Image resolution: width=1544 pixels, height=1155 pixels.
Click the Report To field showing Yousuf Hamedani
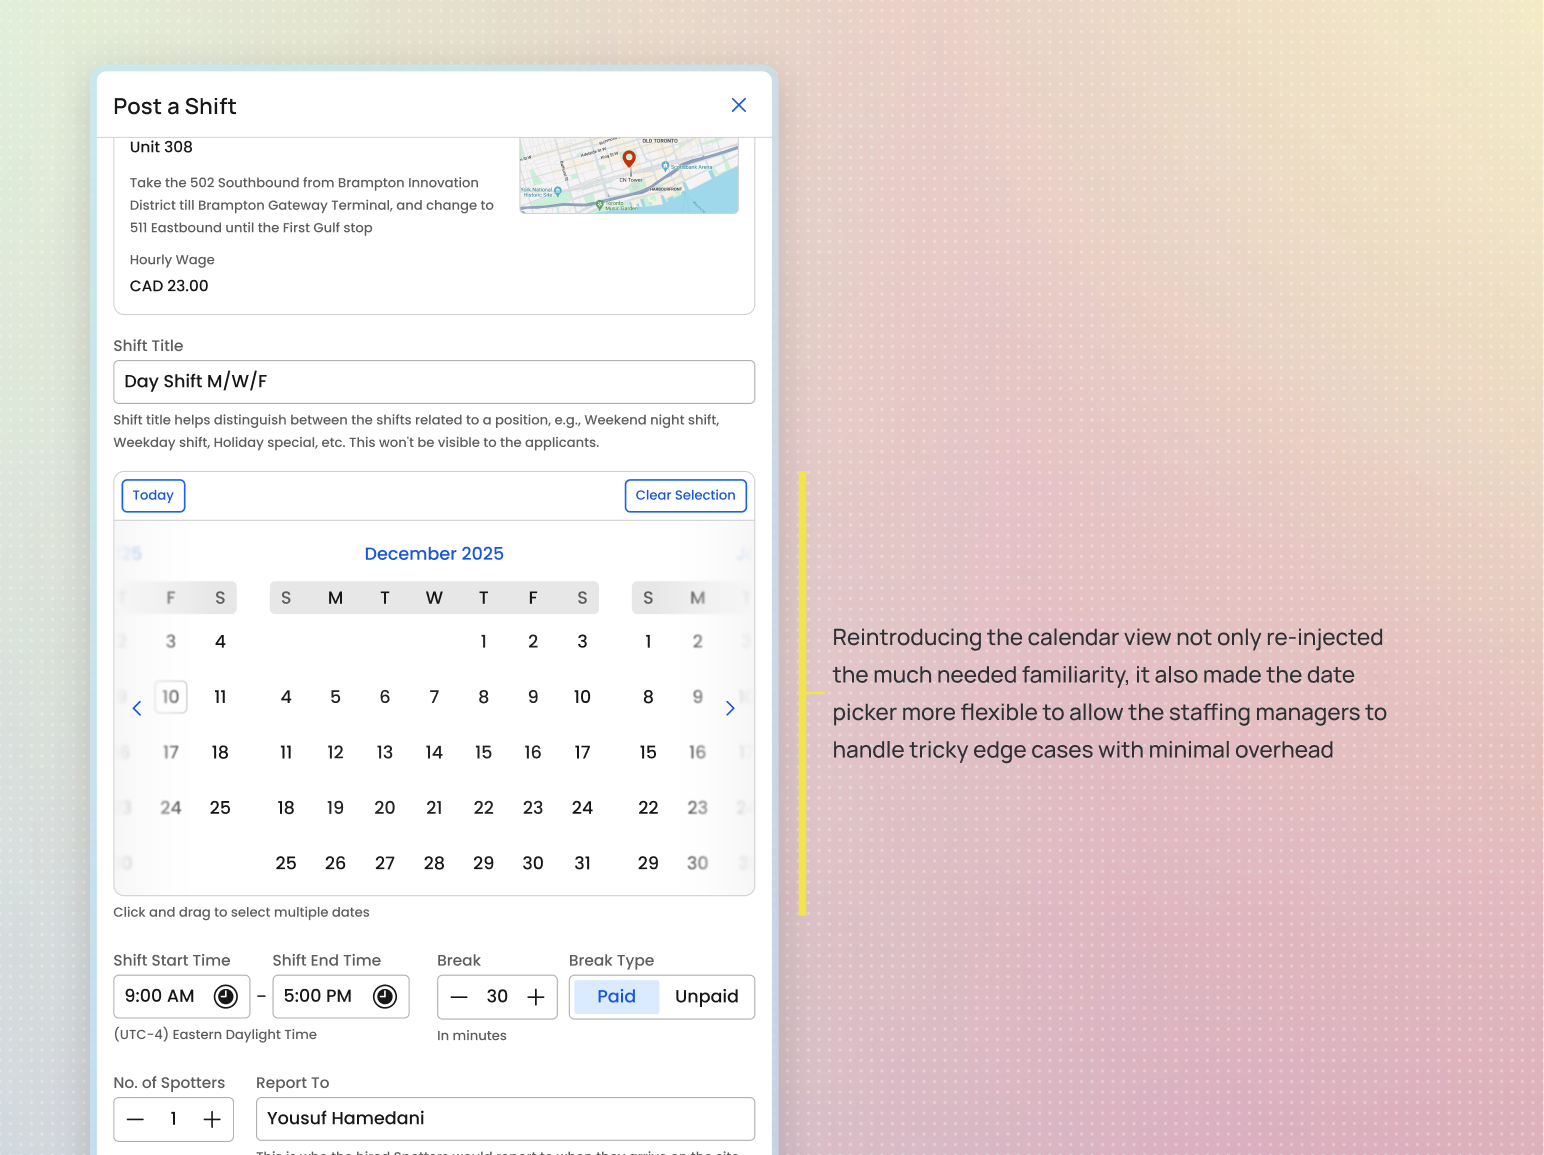pyautogui.click(x=505, y=1119)
